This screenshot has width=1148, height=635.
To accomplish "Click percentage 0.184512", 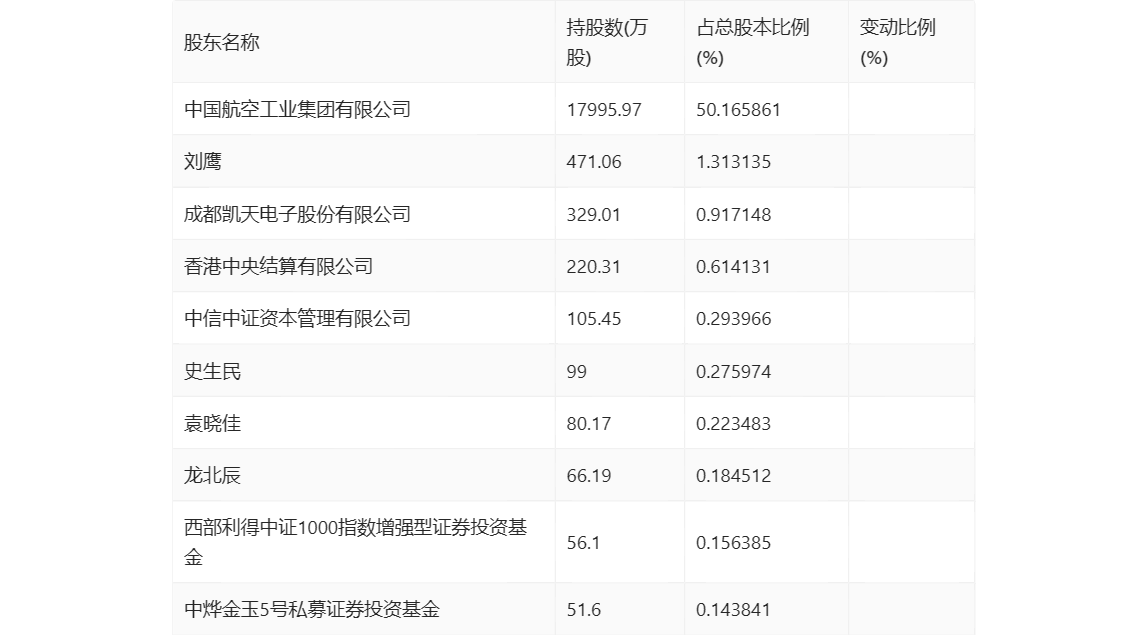I will (734, 475).
